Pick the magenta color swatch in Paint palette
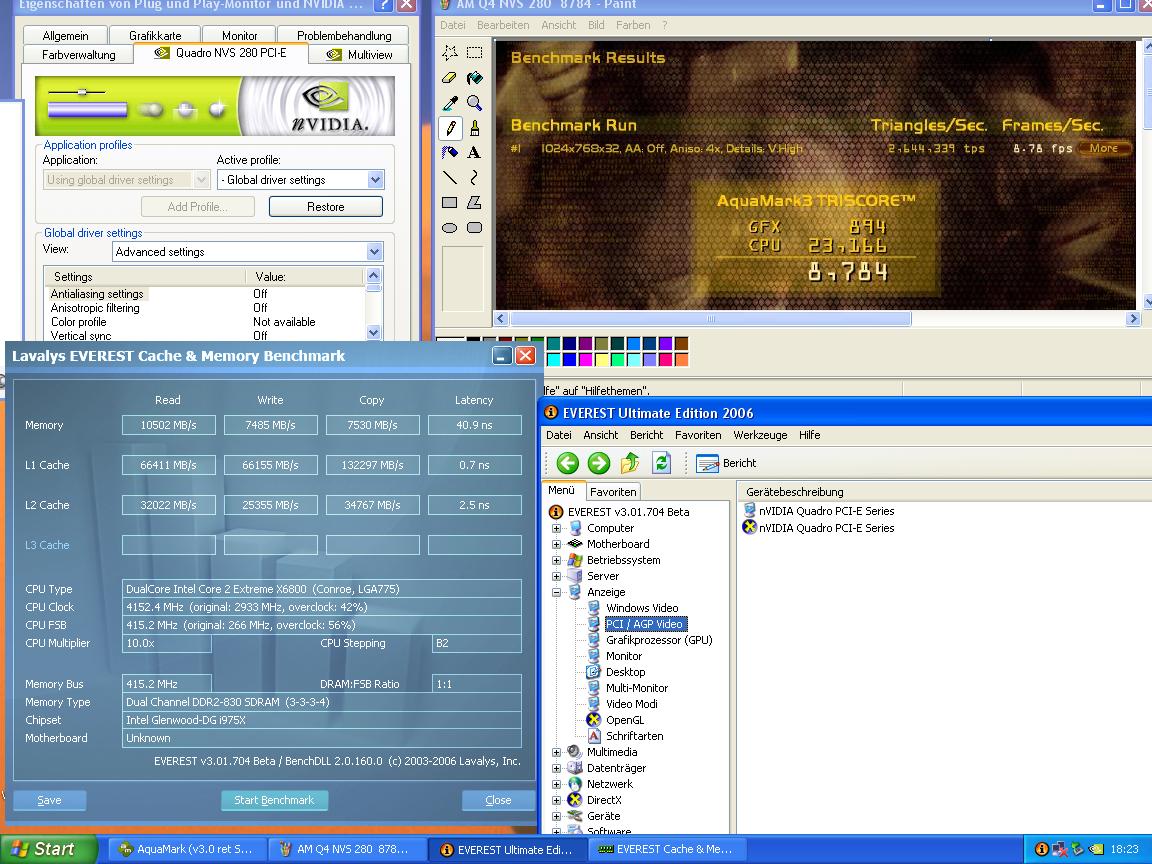 coord(586,359)
